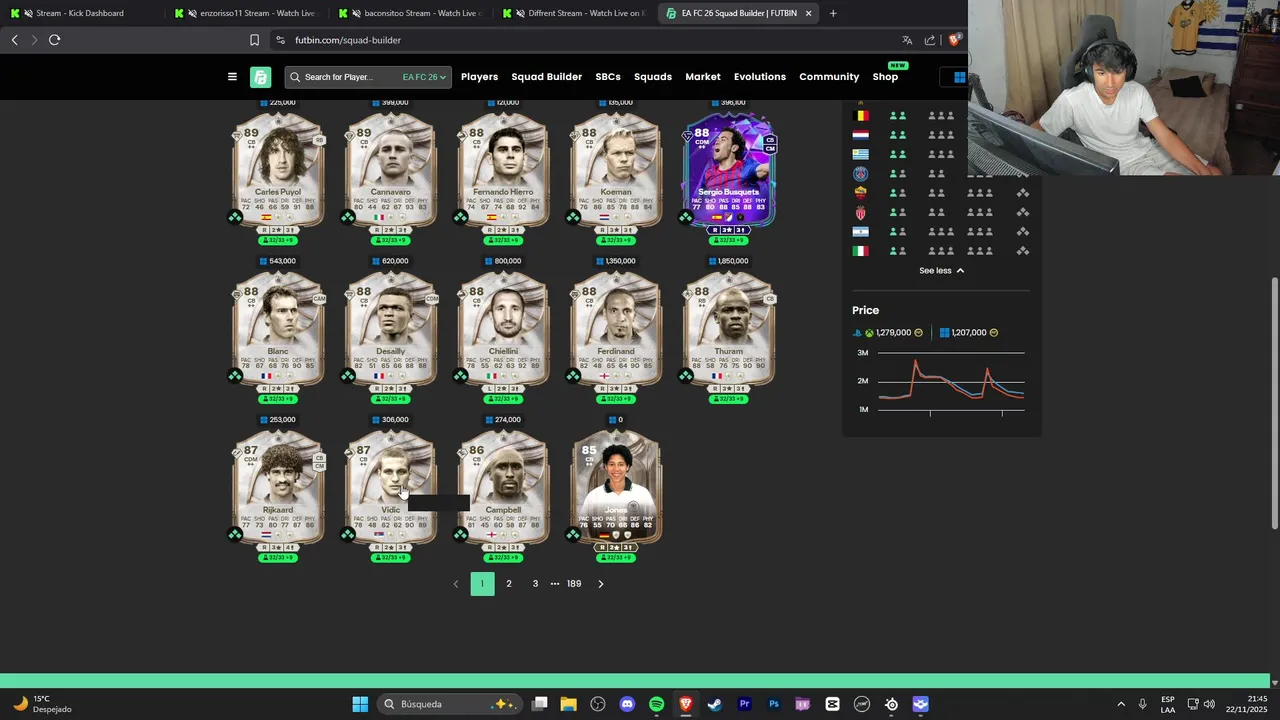
Task: Click the chemistry icon beside Cannavaro
Action: click(348, 217)
